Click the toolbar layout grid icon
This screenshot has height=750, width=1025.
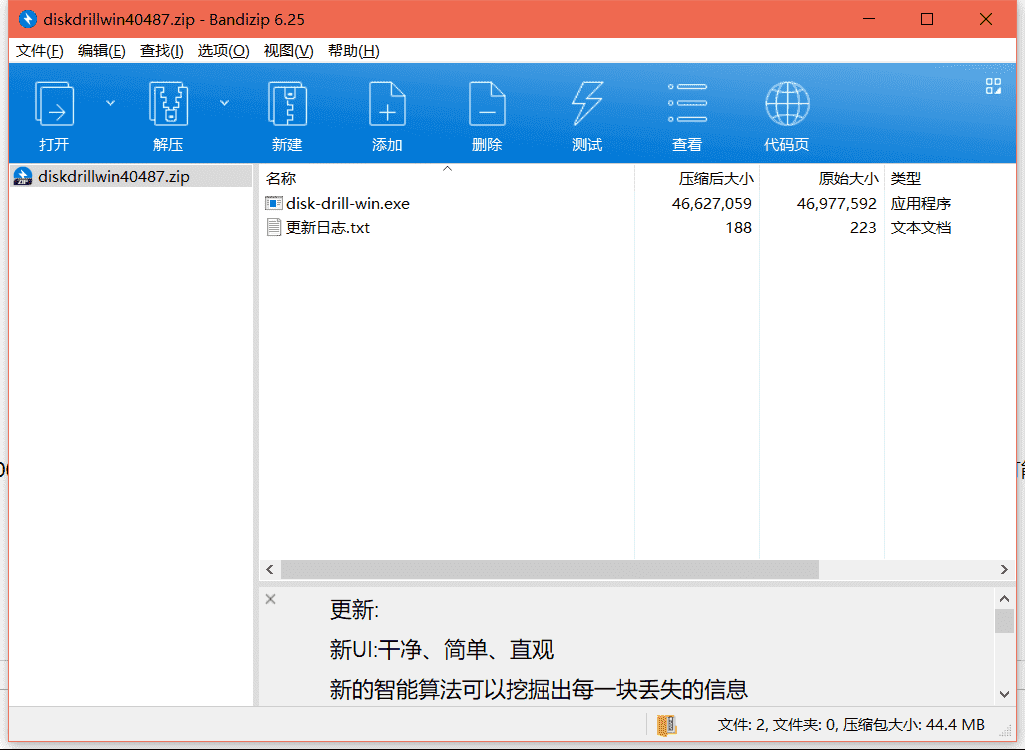point(993,86)
